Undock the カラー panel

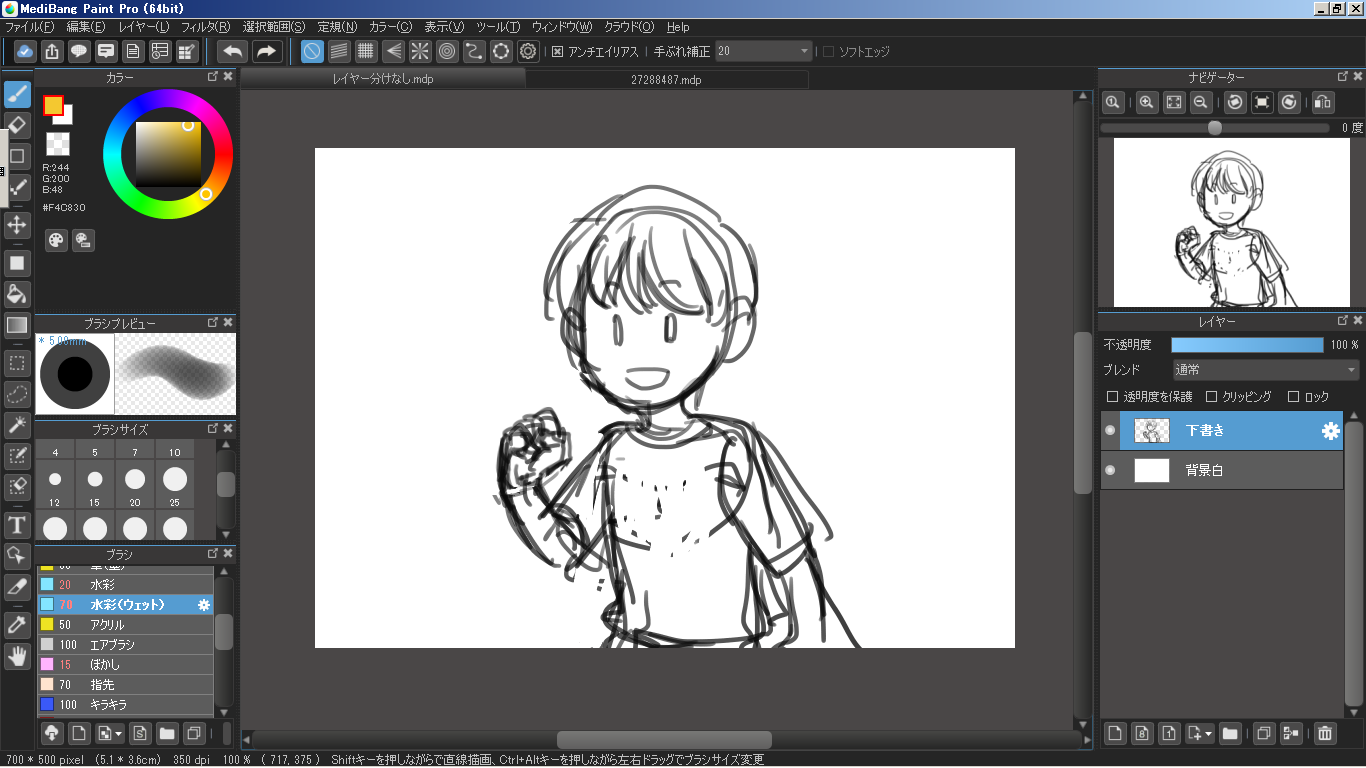213,76
